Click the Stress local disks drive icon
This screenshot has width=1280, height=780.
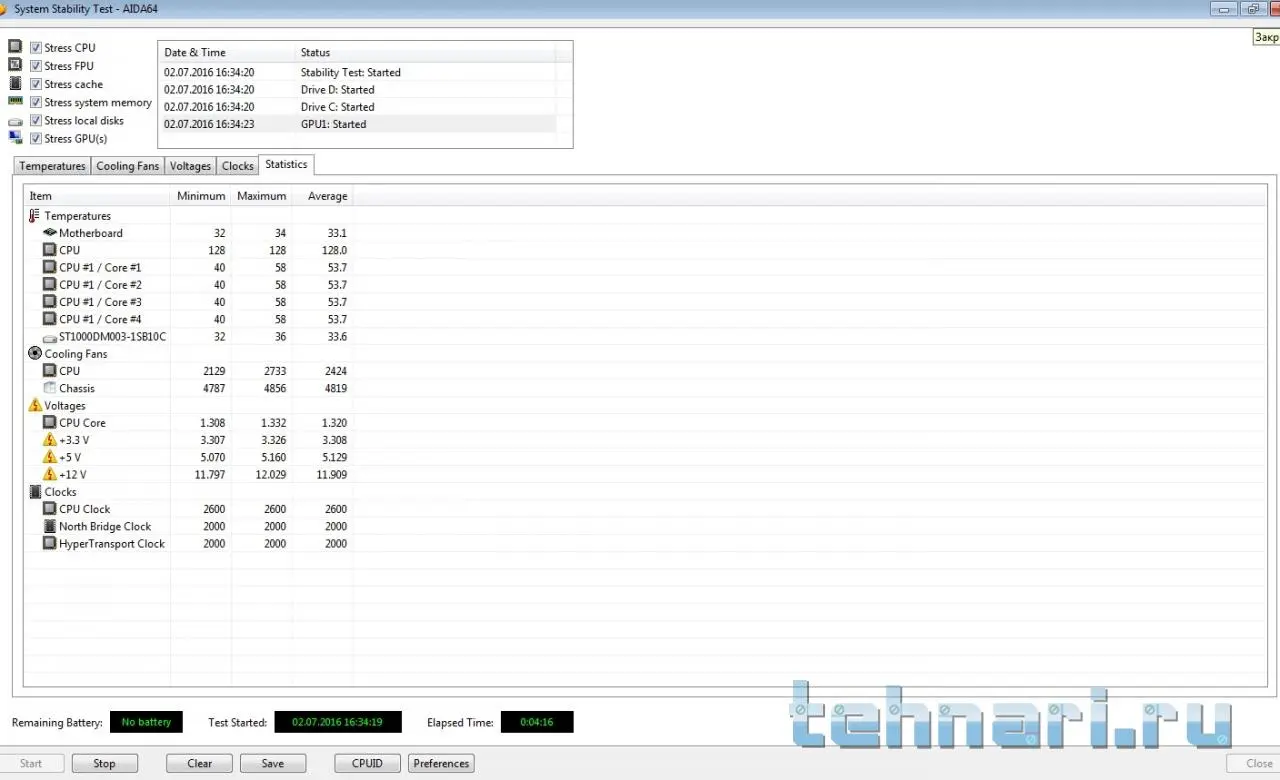click(15, 121)
